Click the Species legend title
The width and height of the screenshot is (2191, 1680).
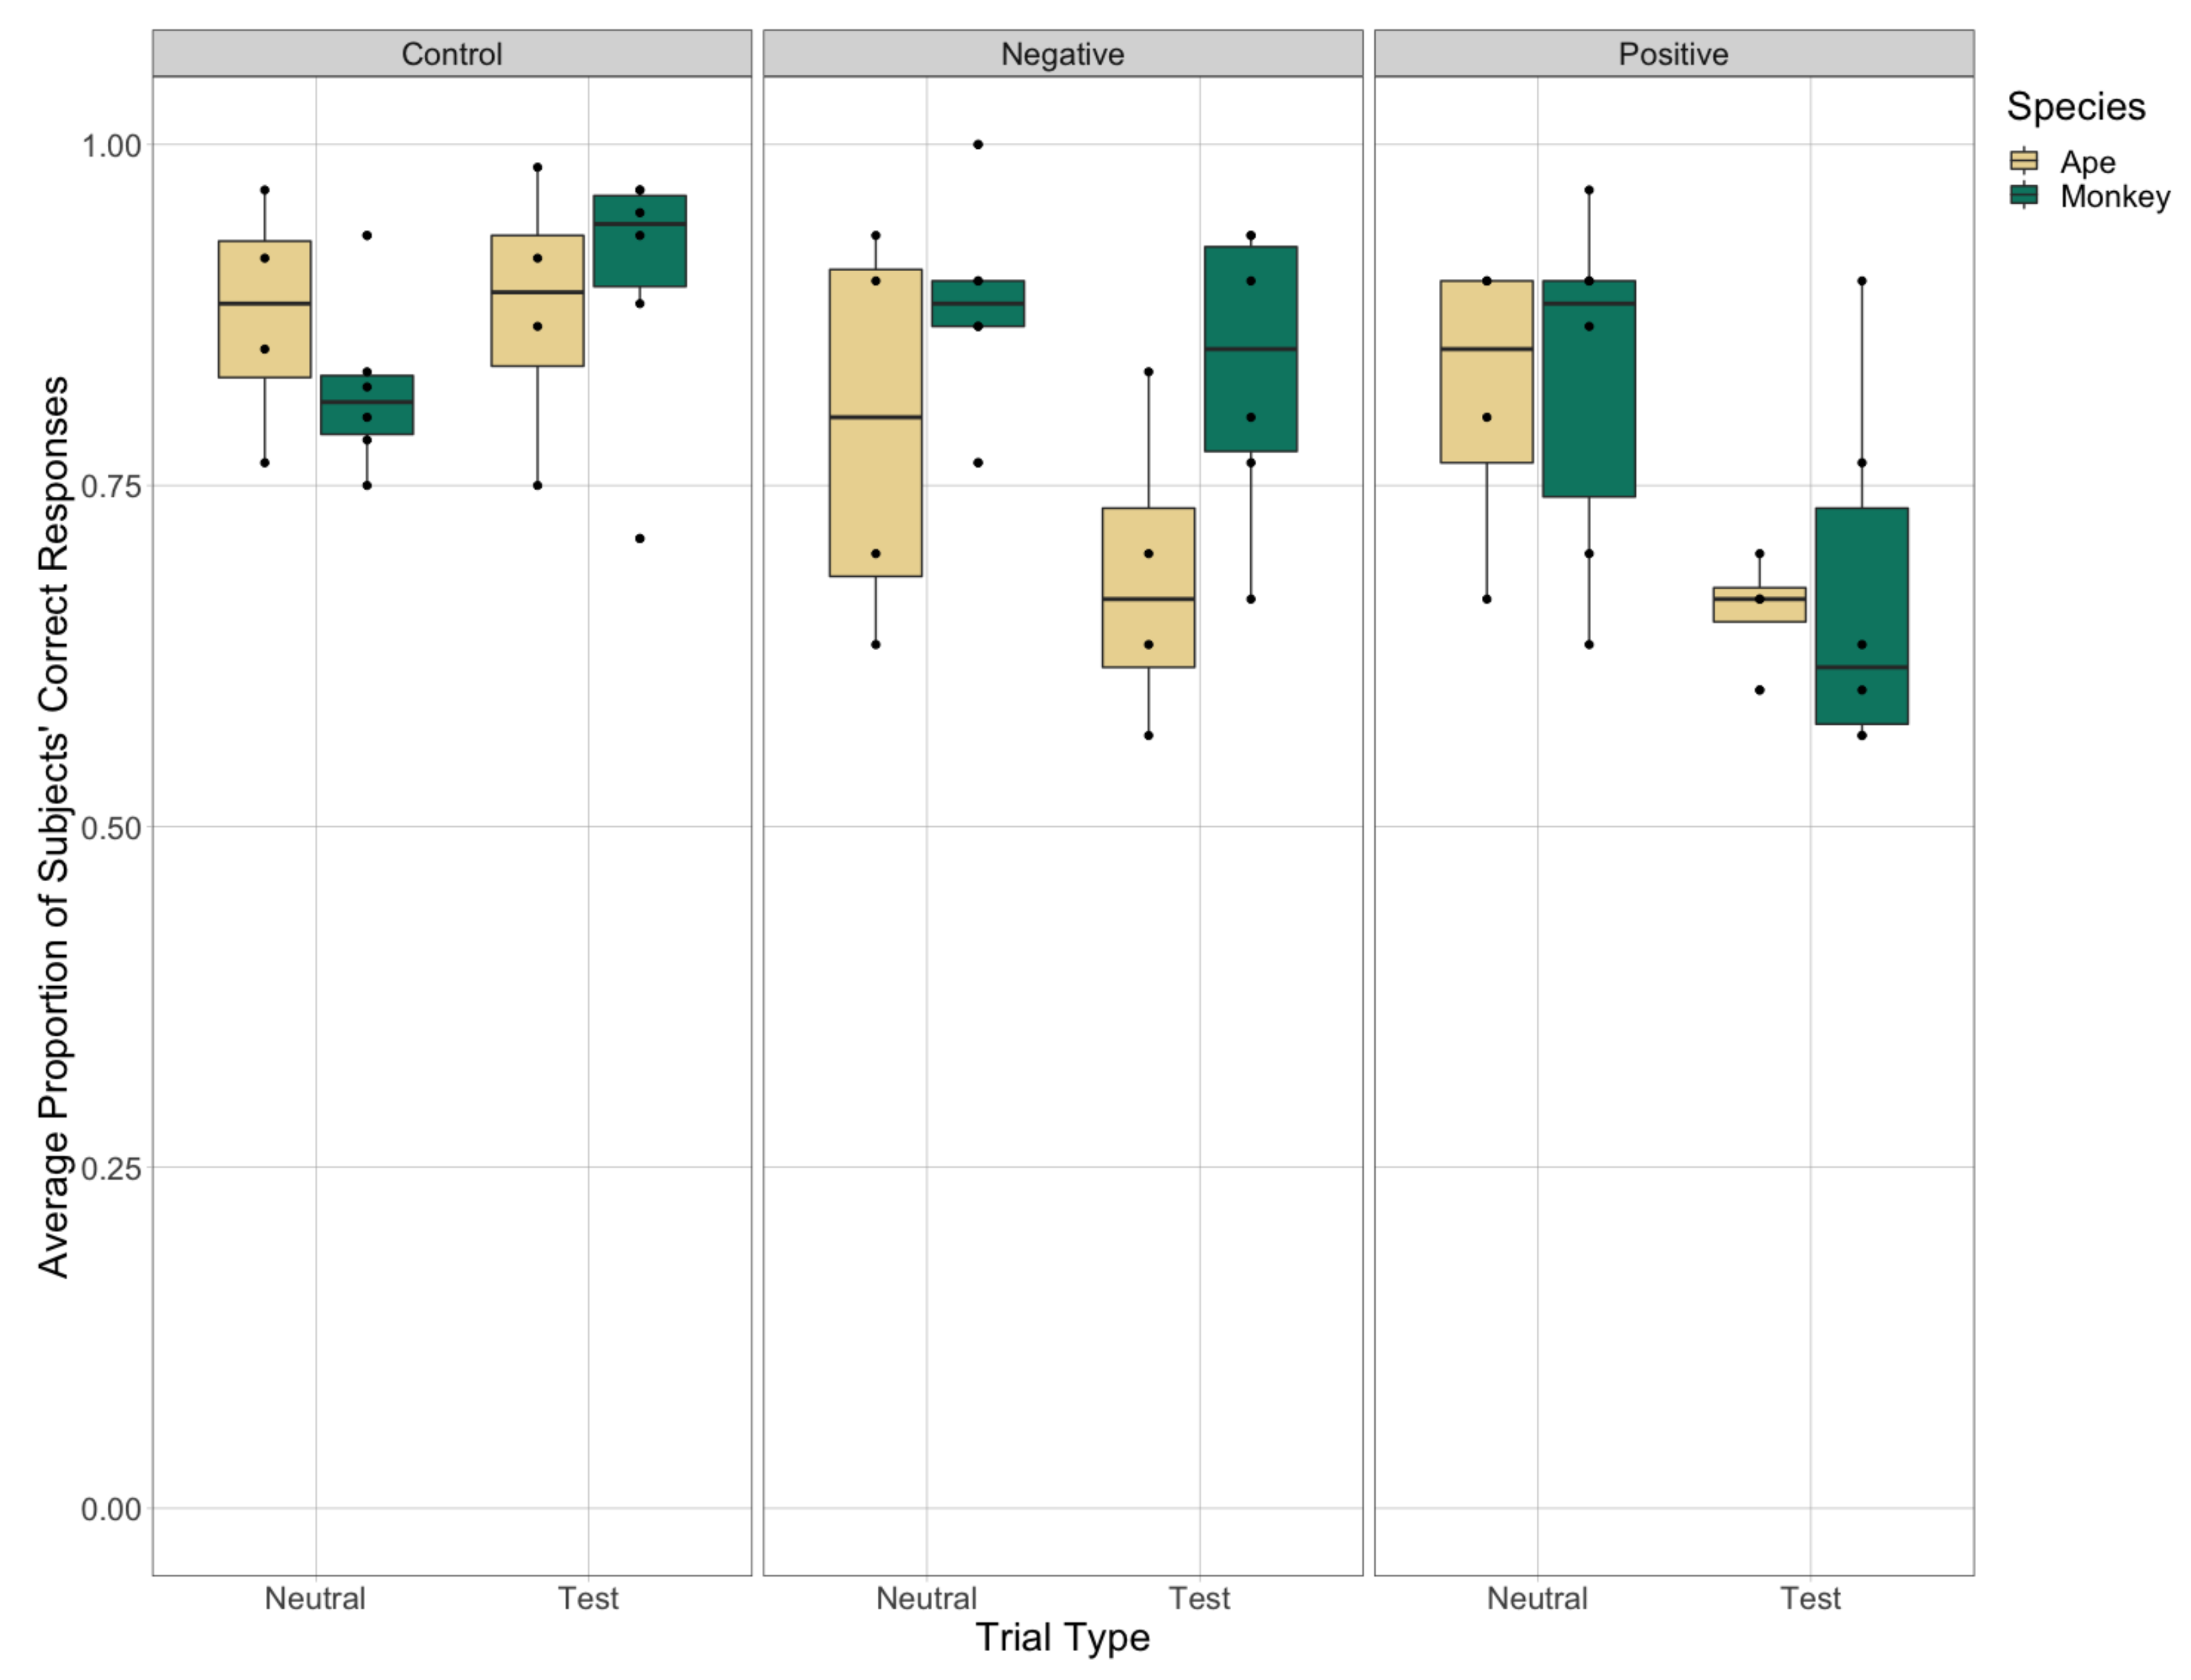tap(2075, 107)
